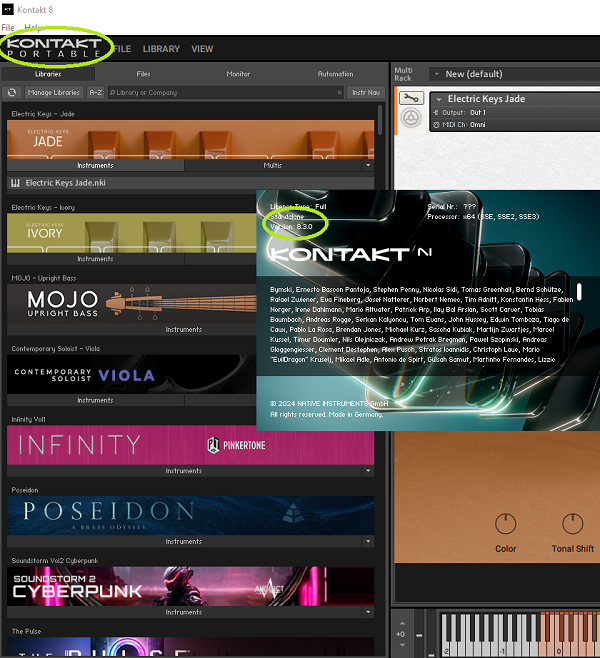Switch to the Files tab
Screen dimensions: 600x658
coord(143,74)
